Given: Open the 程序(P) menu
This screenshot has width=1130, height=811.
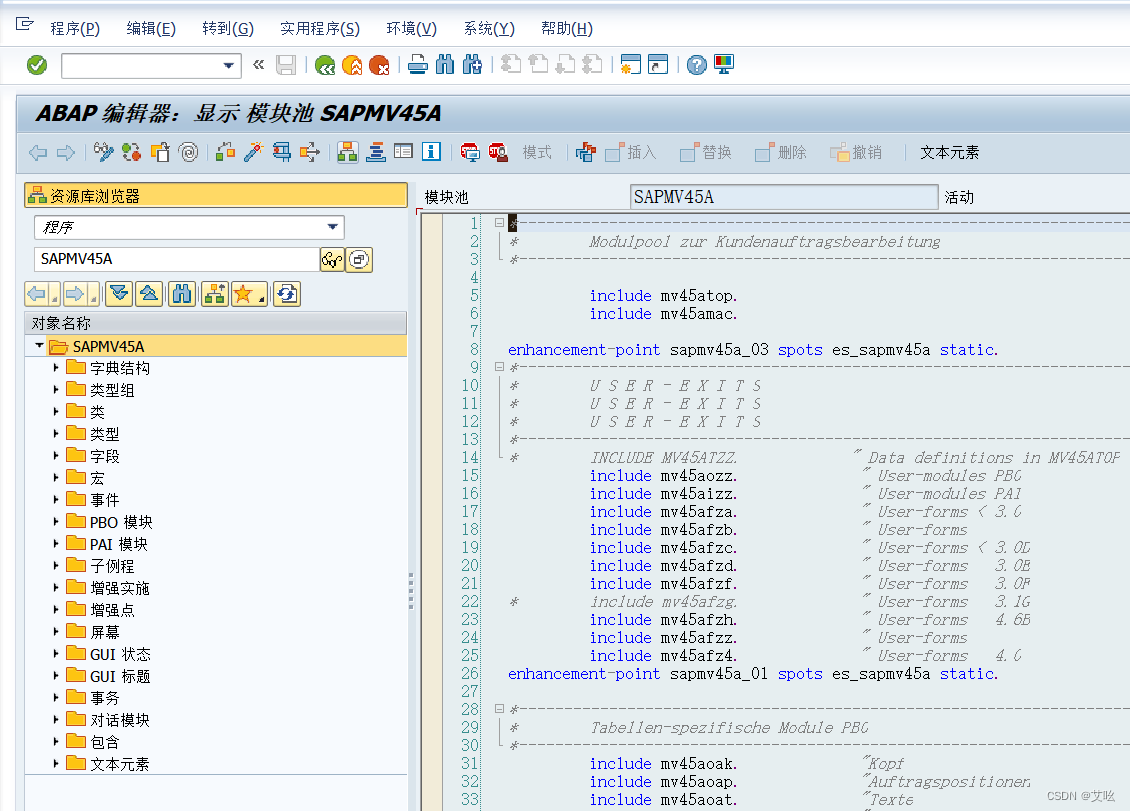Looking at the screenshot, I should 74,29.
